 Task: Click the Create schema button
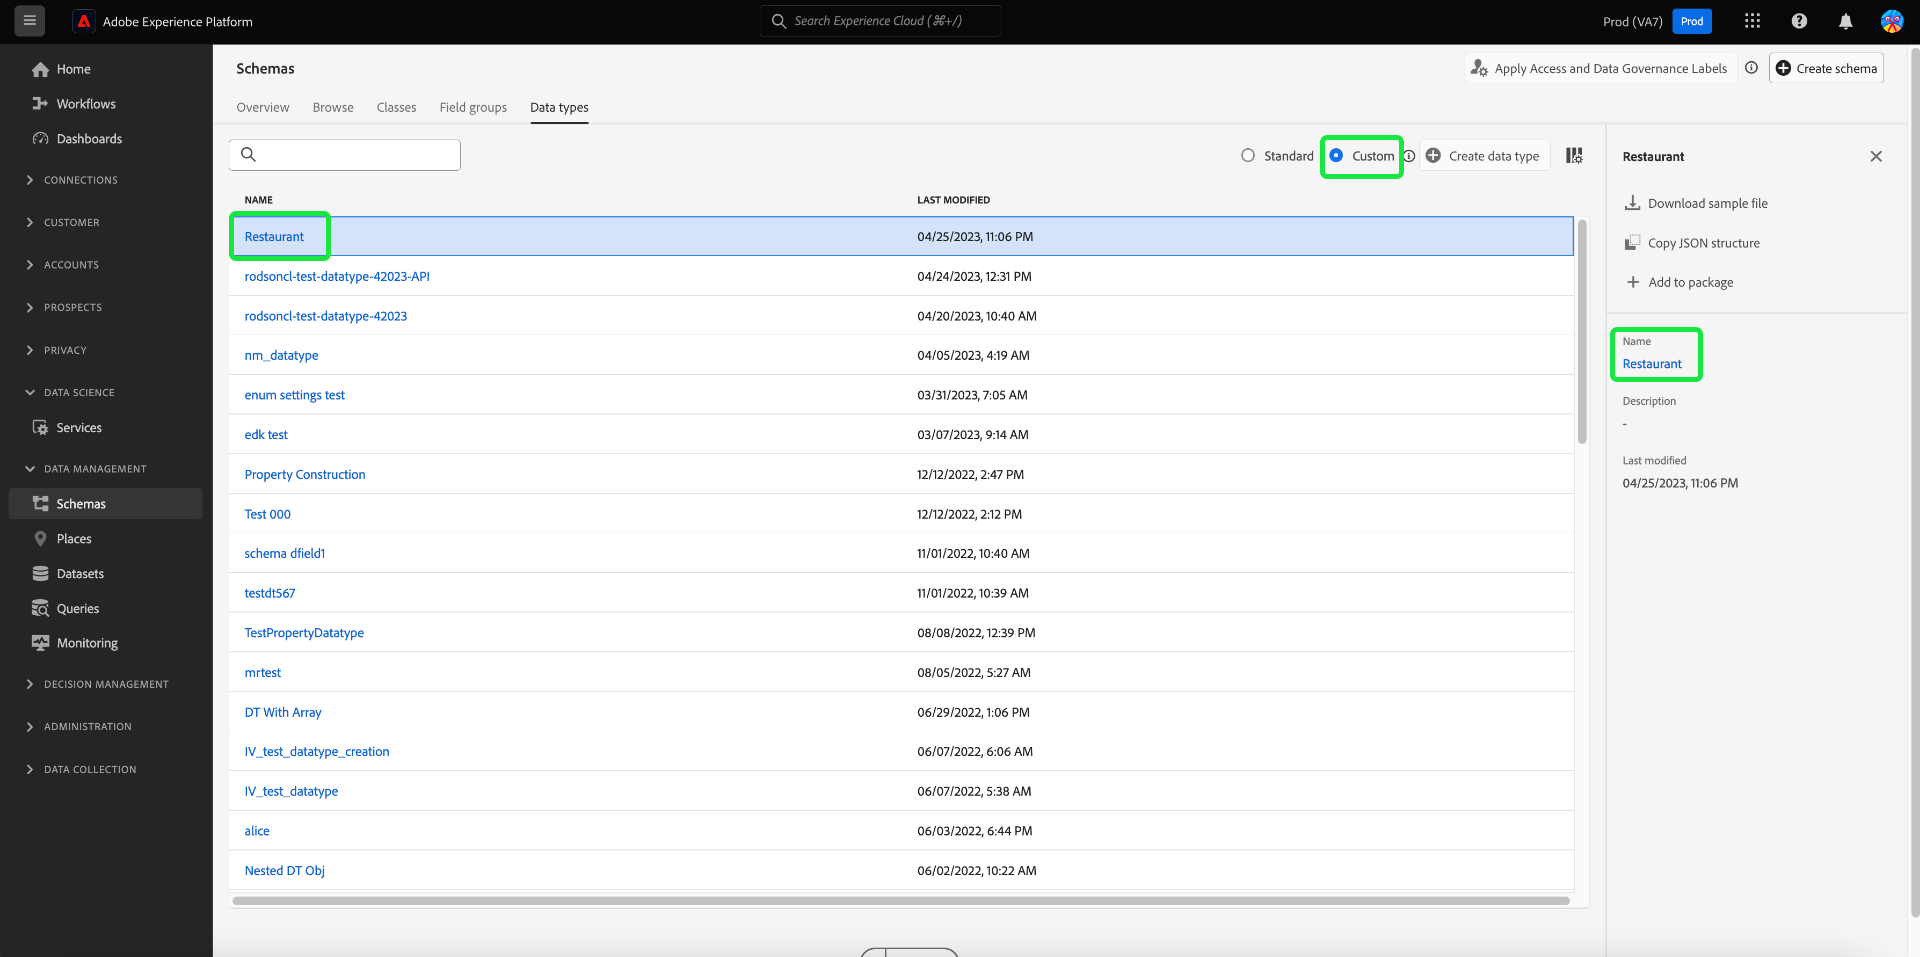pos(1826,68)
